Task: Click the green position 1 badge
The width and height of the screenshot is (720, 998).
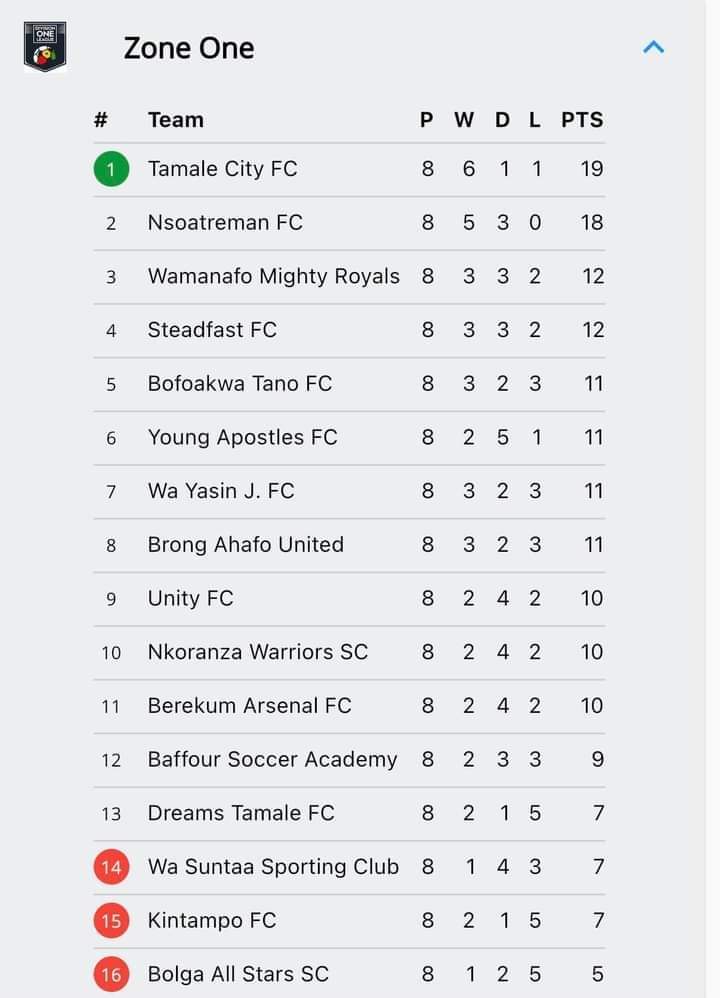Action: pos(111,169)
